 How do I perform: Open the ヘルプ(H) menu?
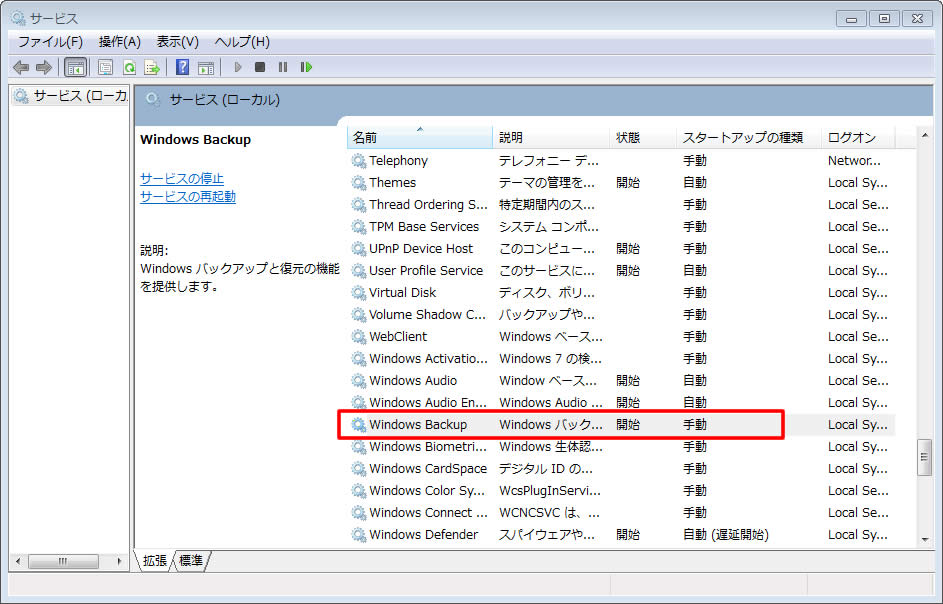(242, 42)
